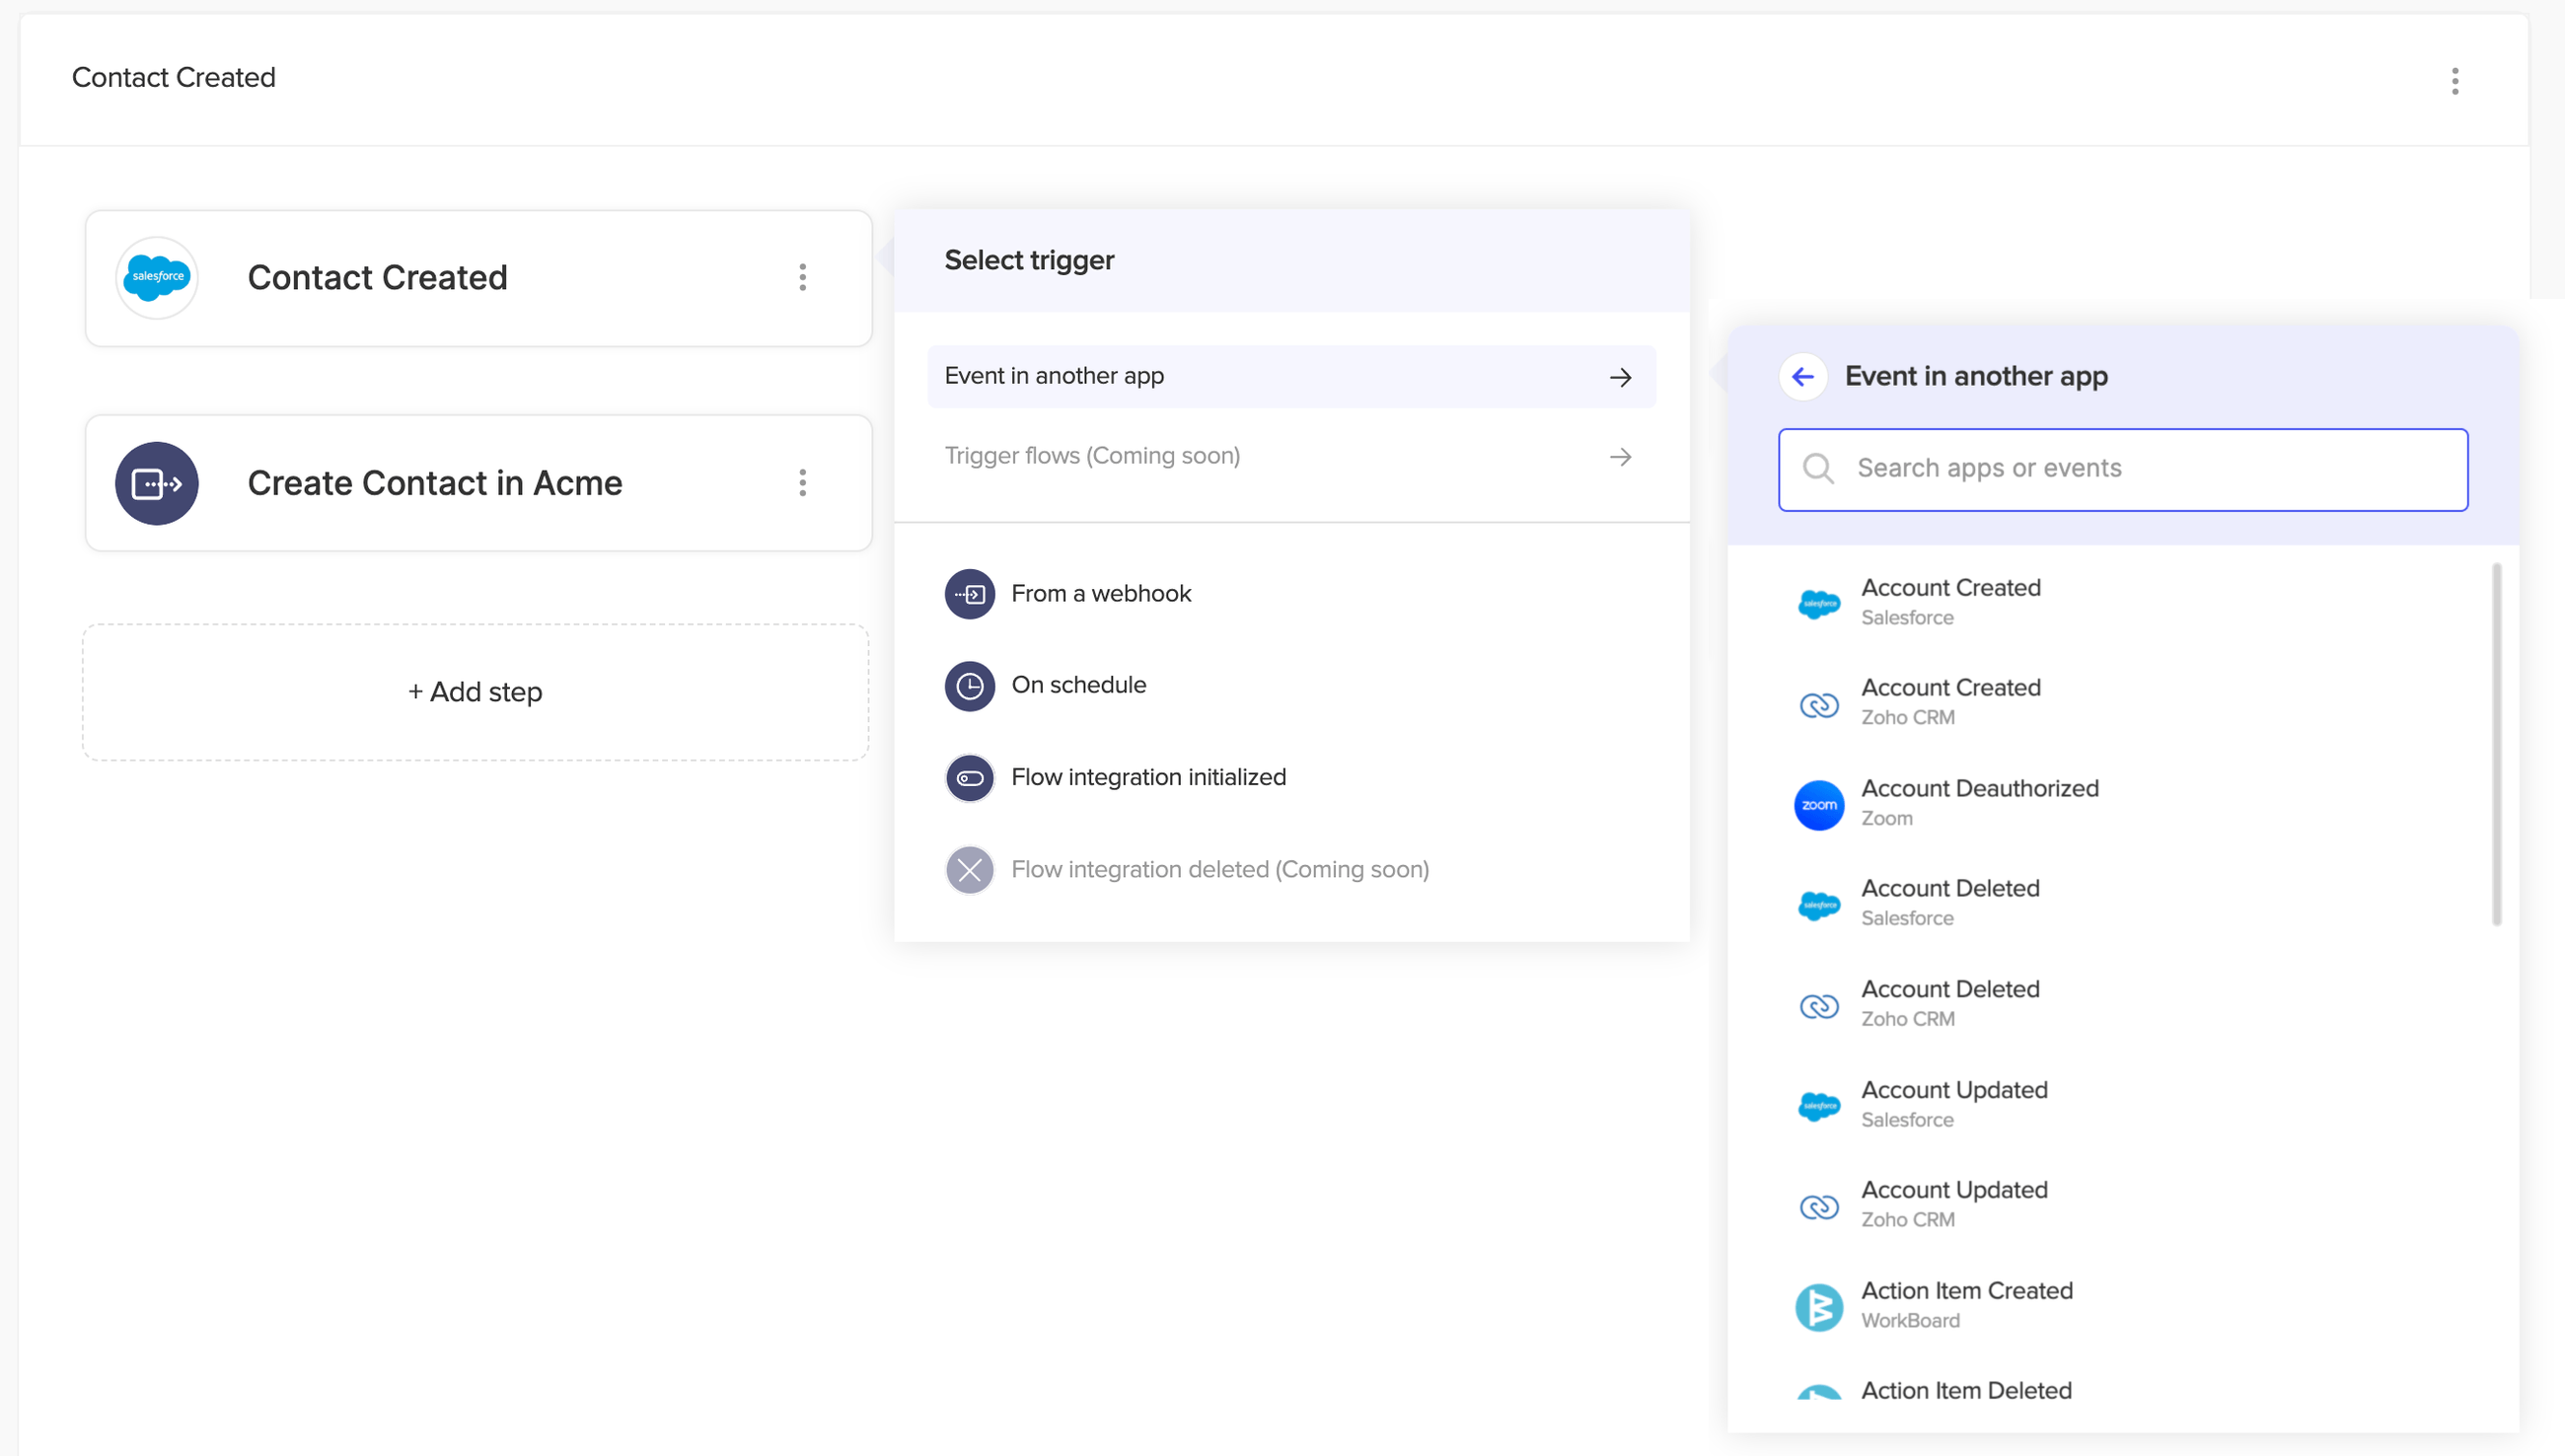Open the three-dot menu on Contact Created step
Viewport: 2565px width, 1456px height.
pos(803,278)
